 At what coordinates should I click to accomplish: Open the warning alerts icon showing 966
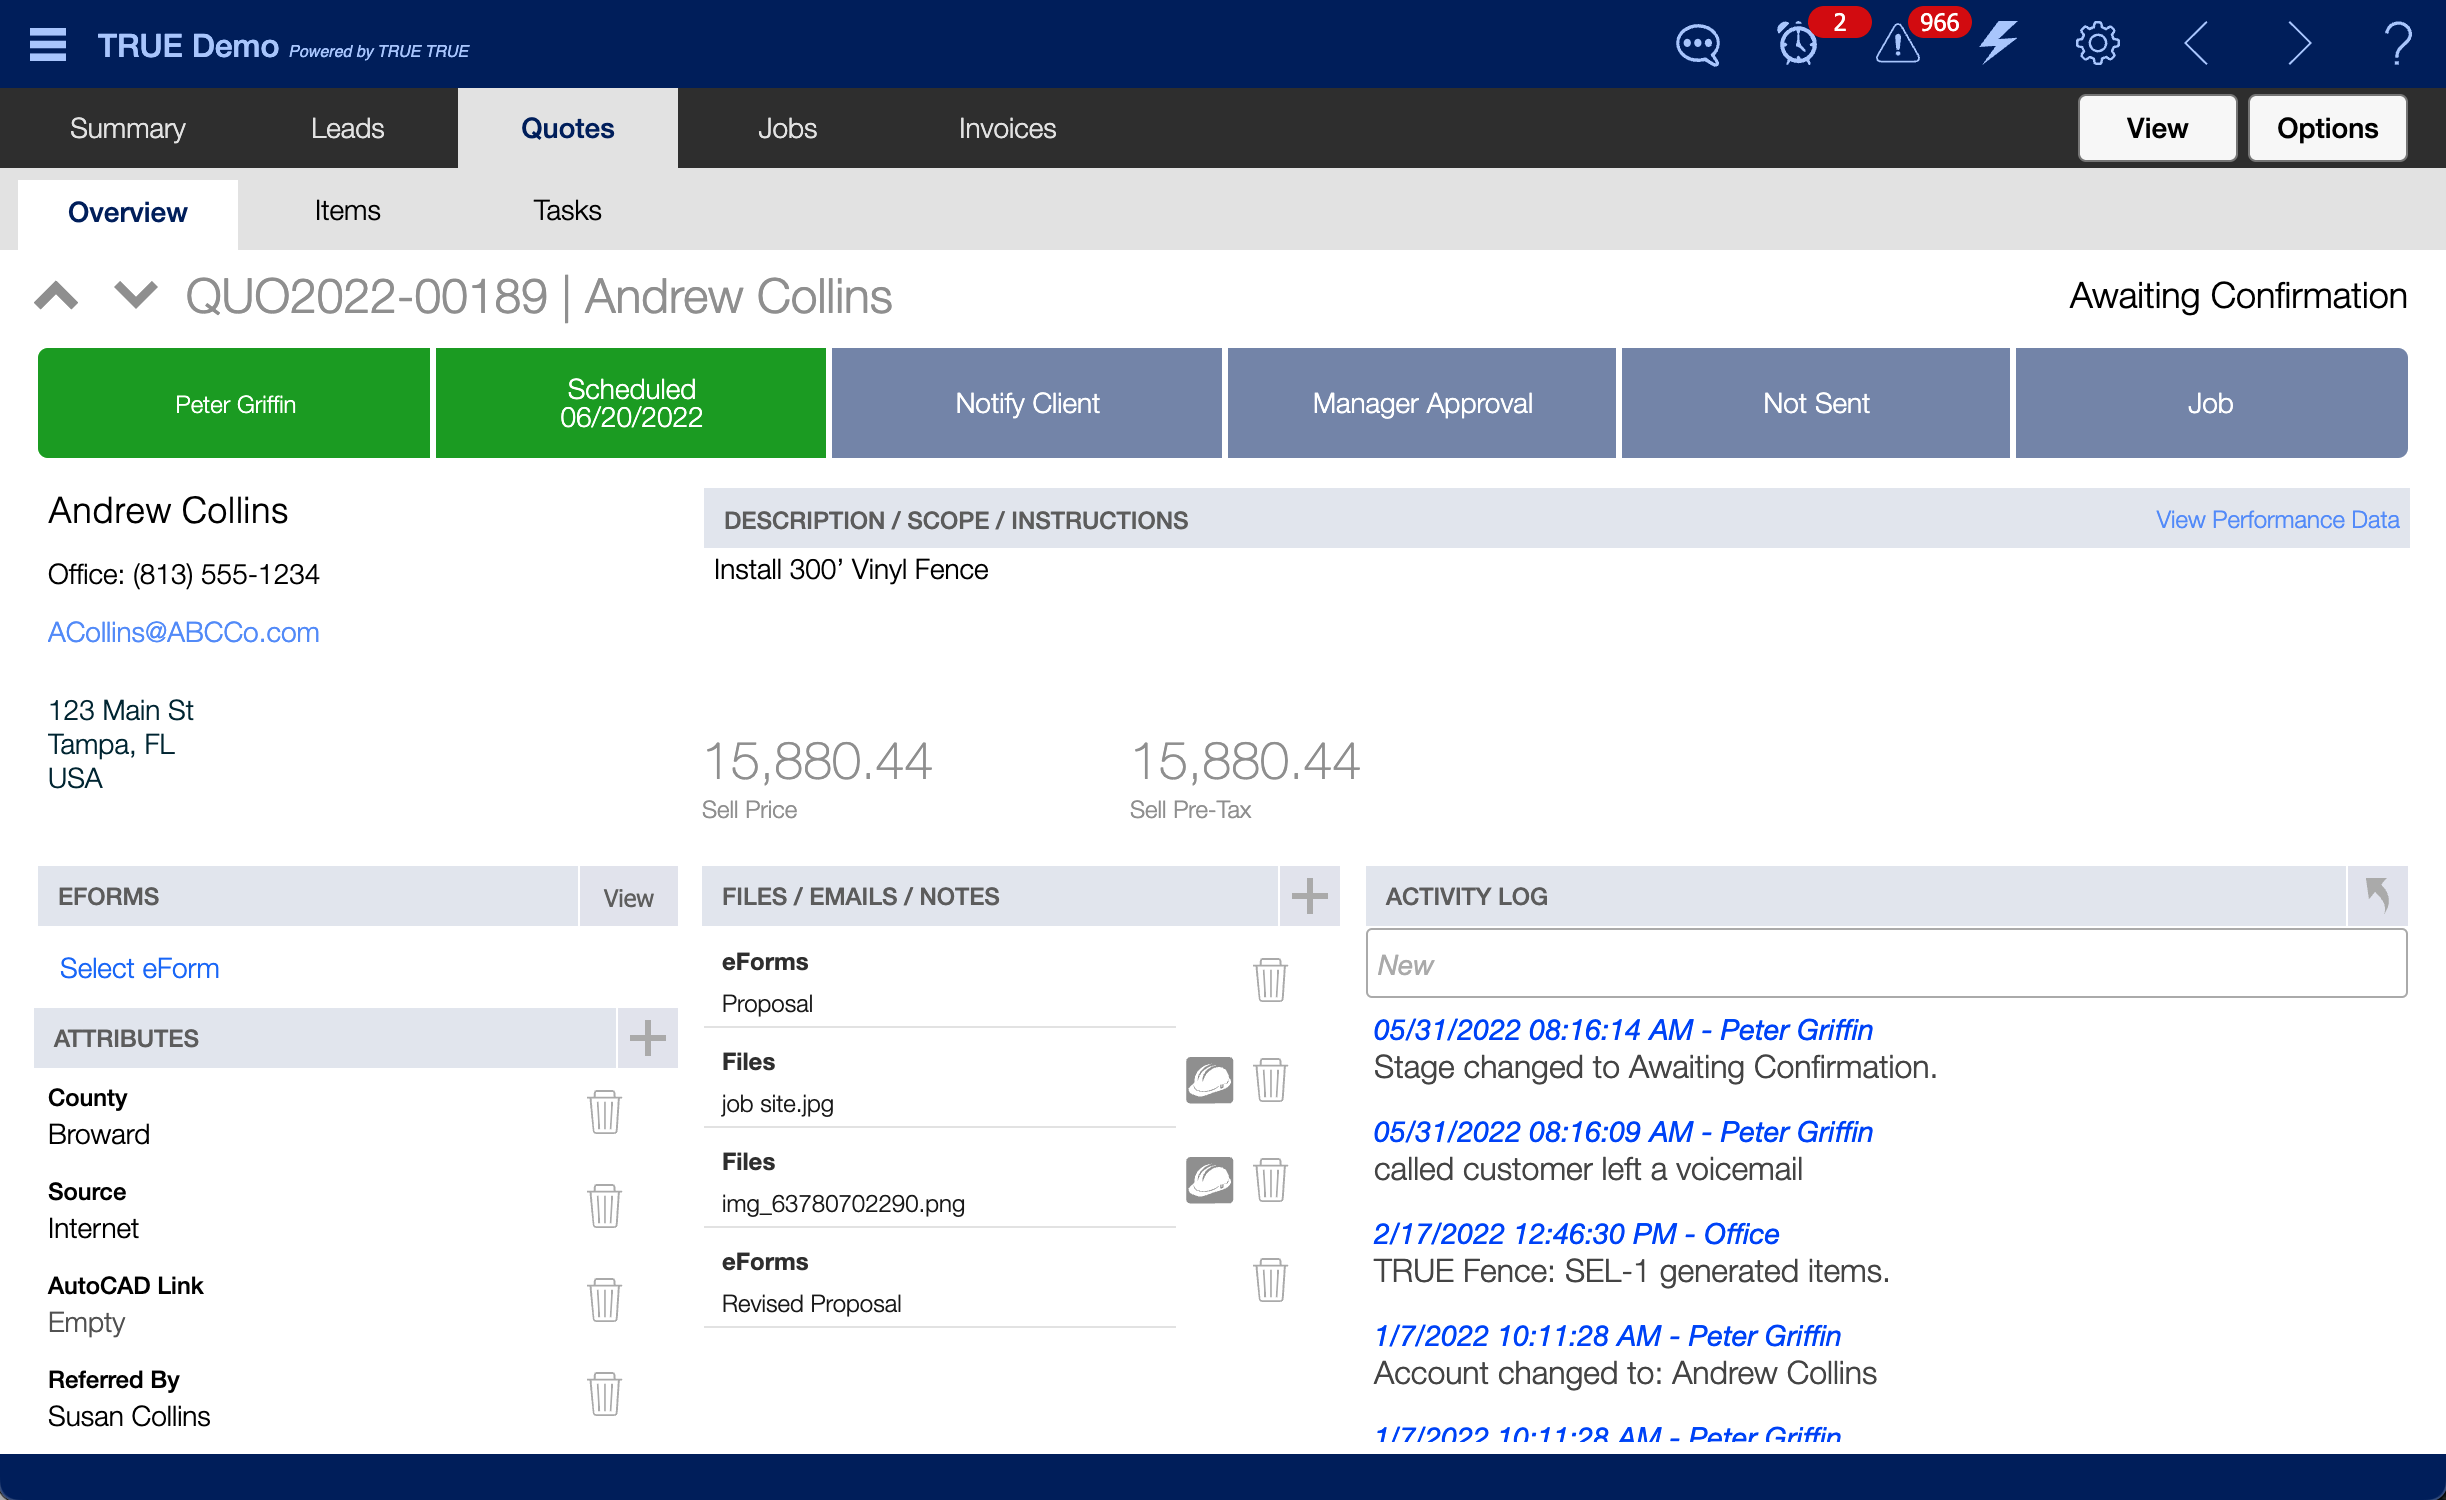tap(1897, 45)
